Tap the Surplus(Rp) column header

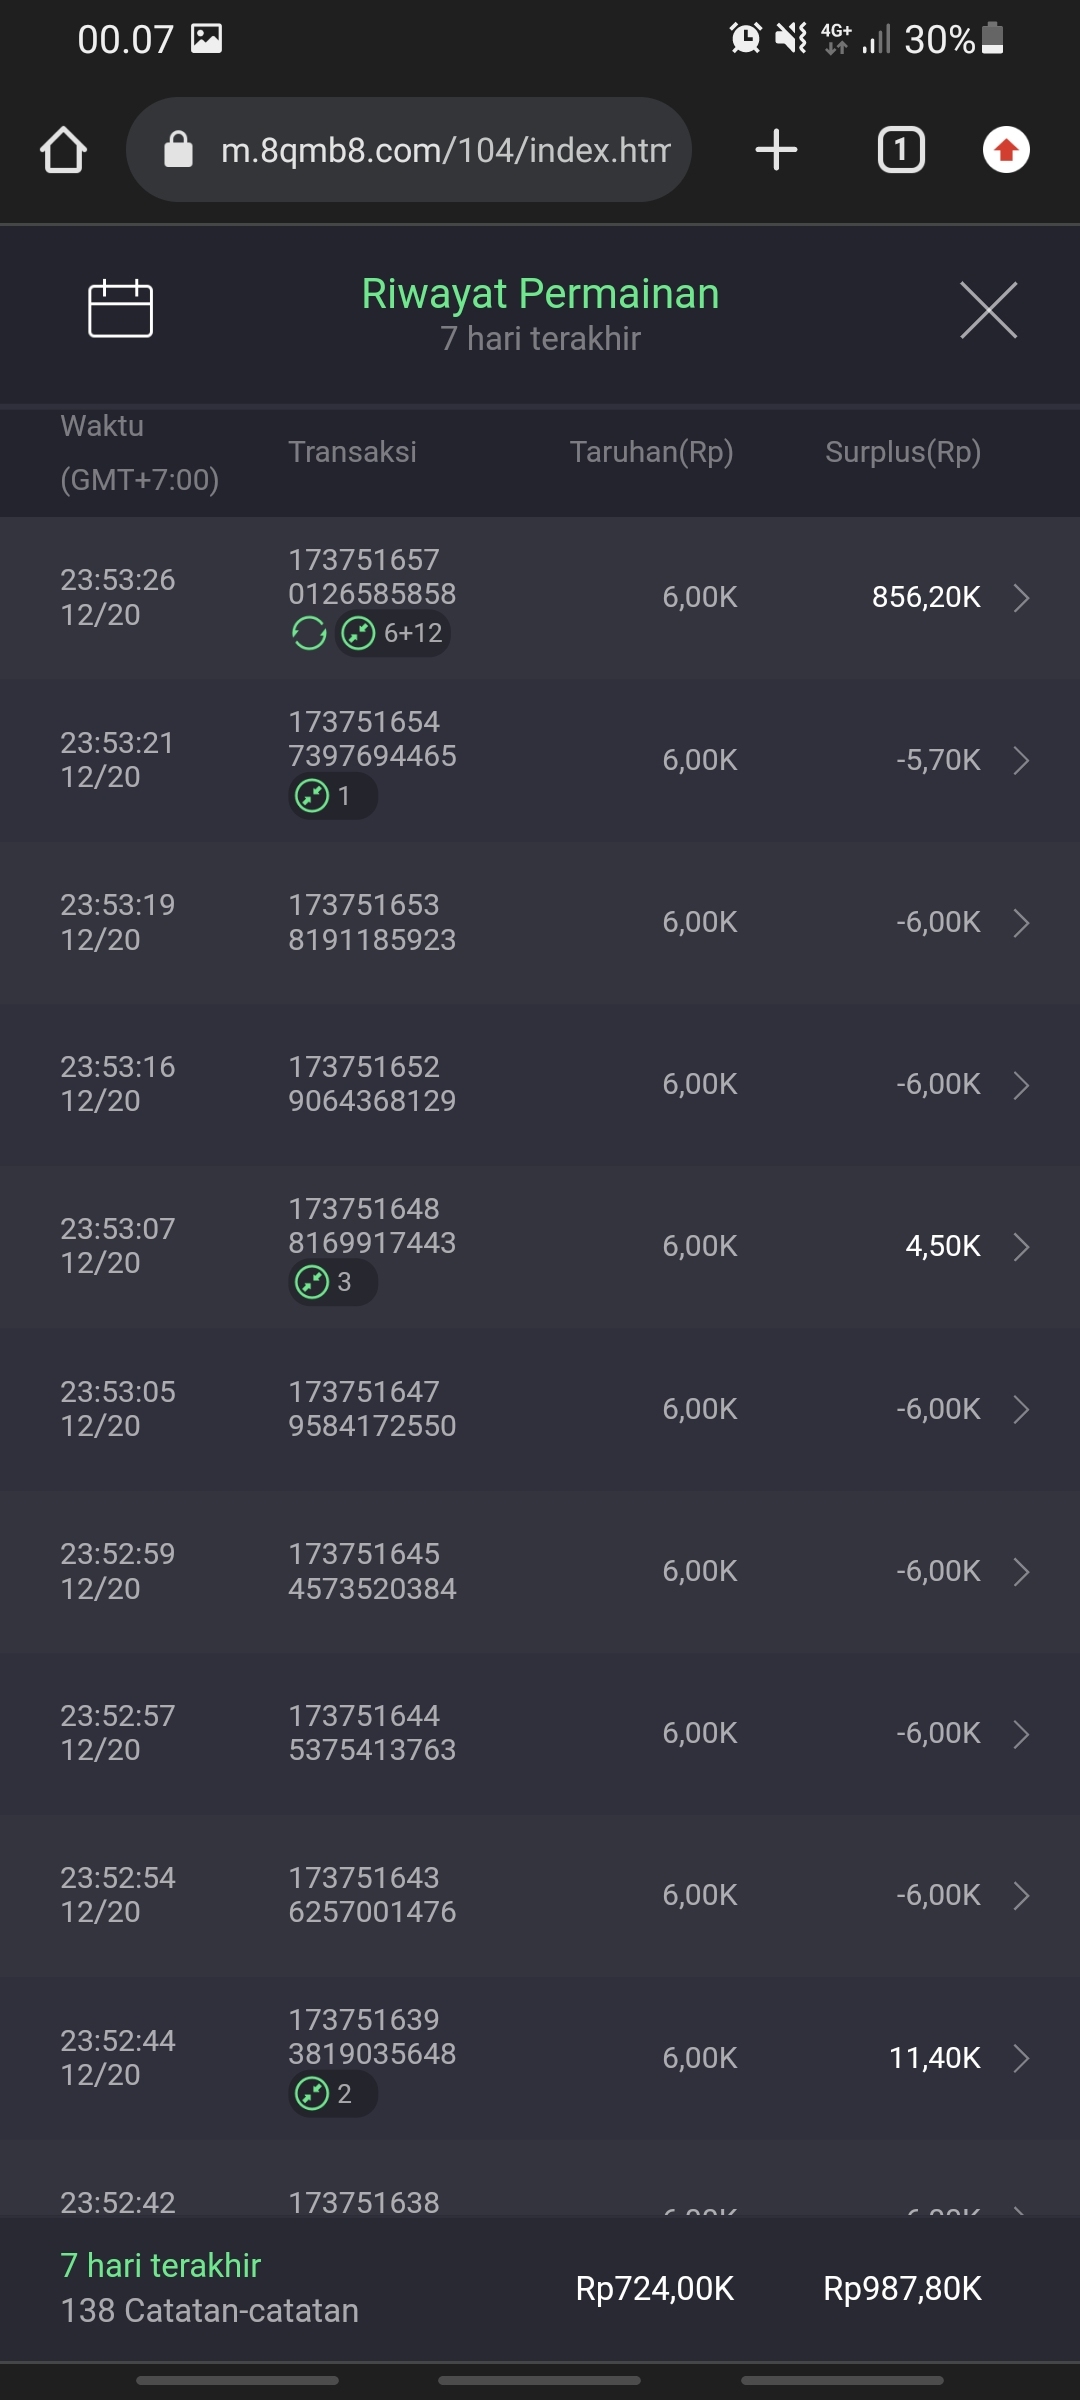pyautogui.click(x=902, y=452)
